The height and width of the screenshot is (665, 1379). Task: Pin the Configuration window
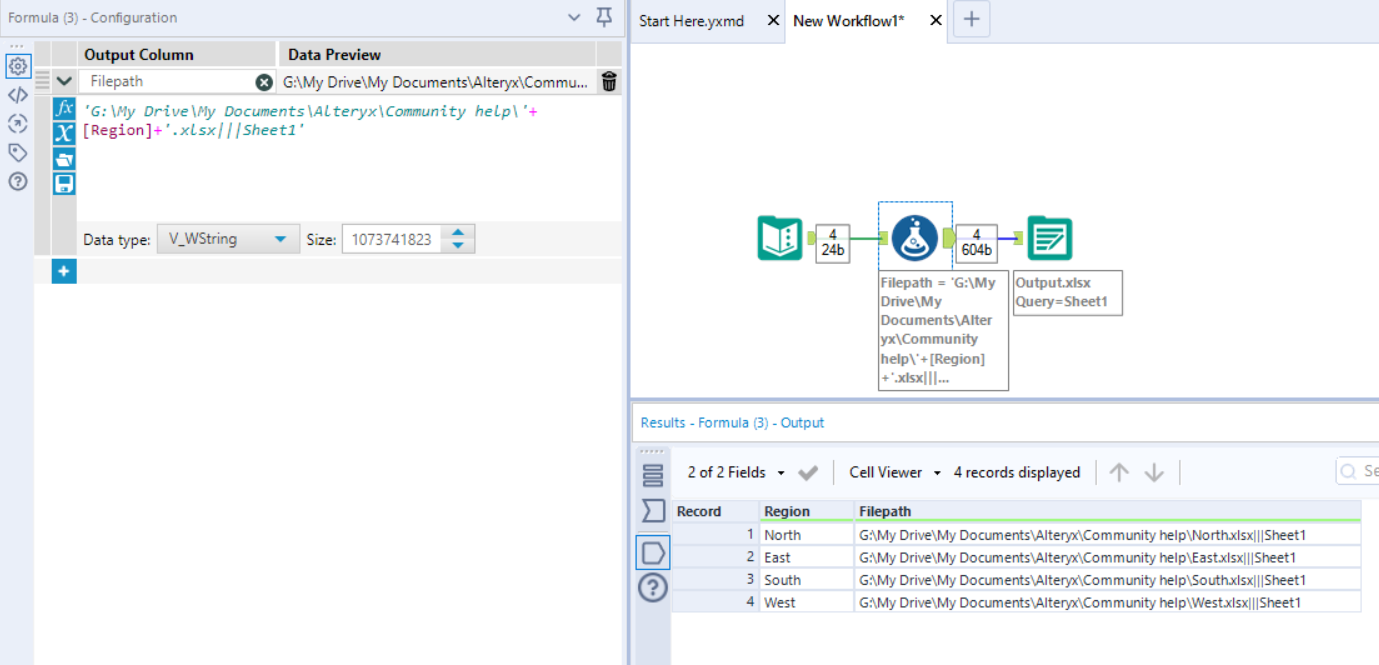coord(603,17)
